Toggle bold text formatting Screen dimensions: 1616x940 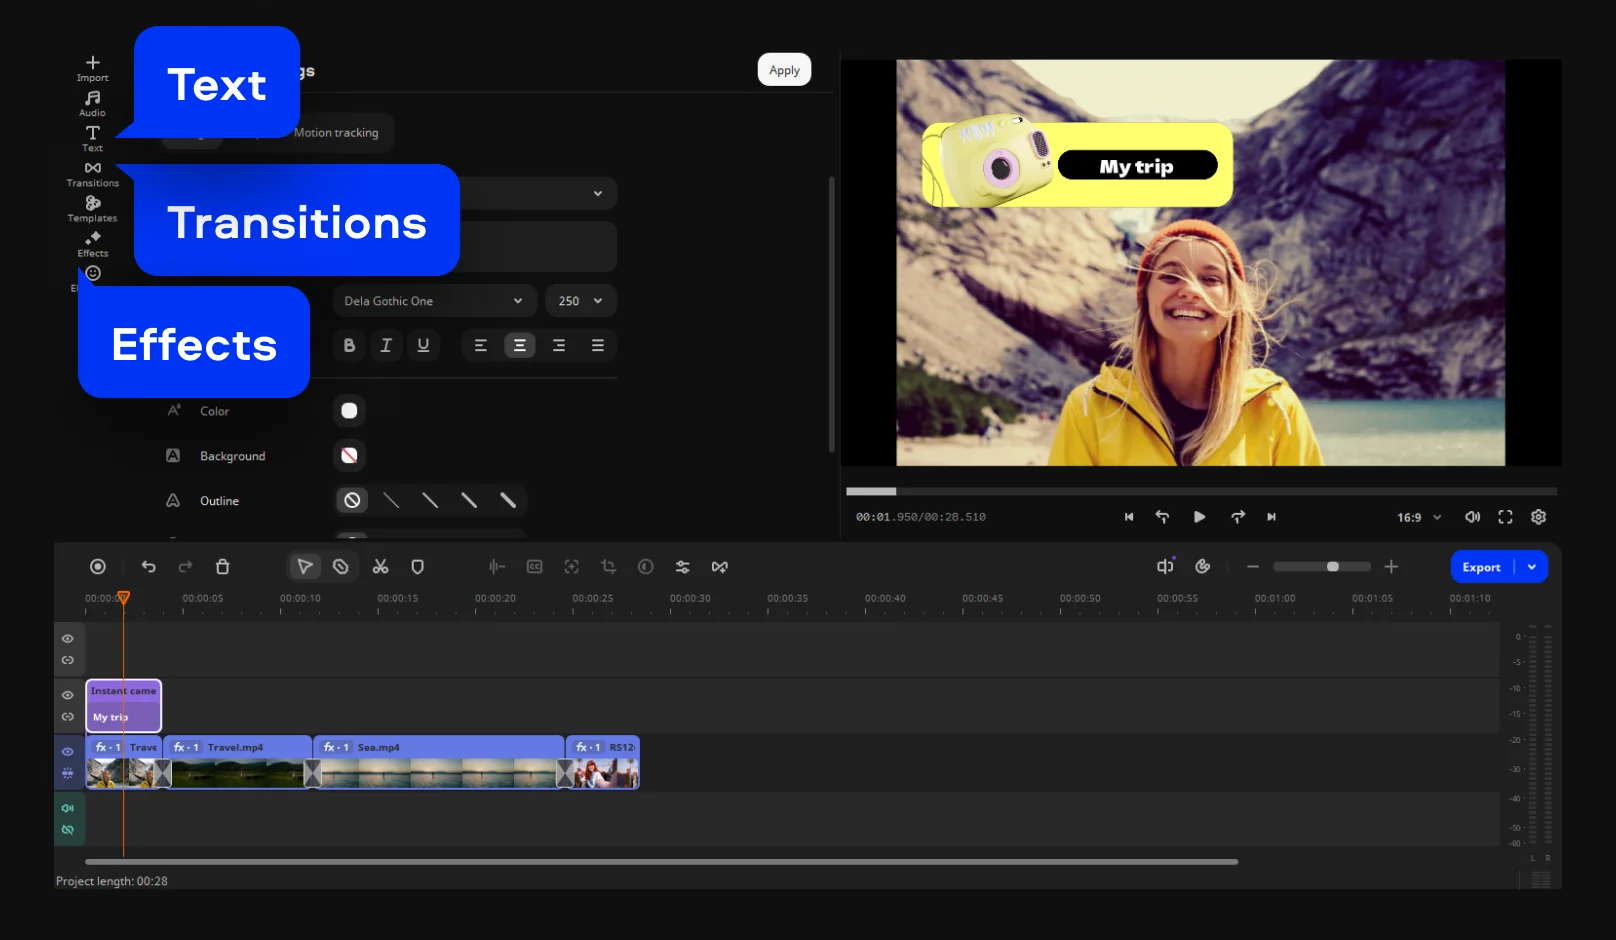point(349,345)
